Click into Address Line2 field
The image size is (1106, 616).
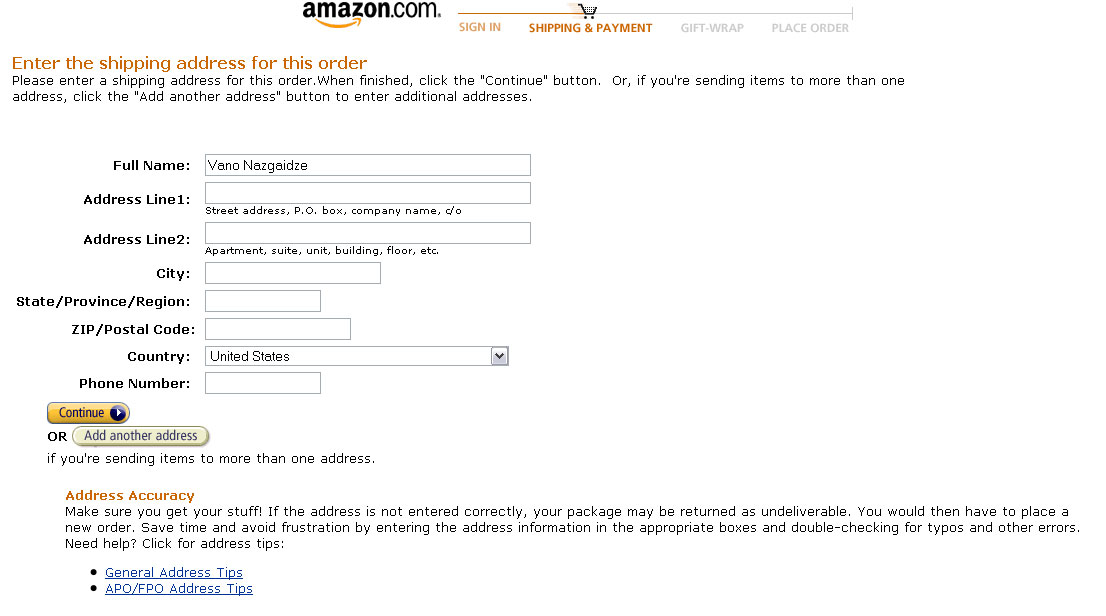point(367,233)
